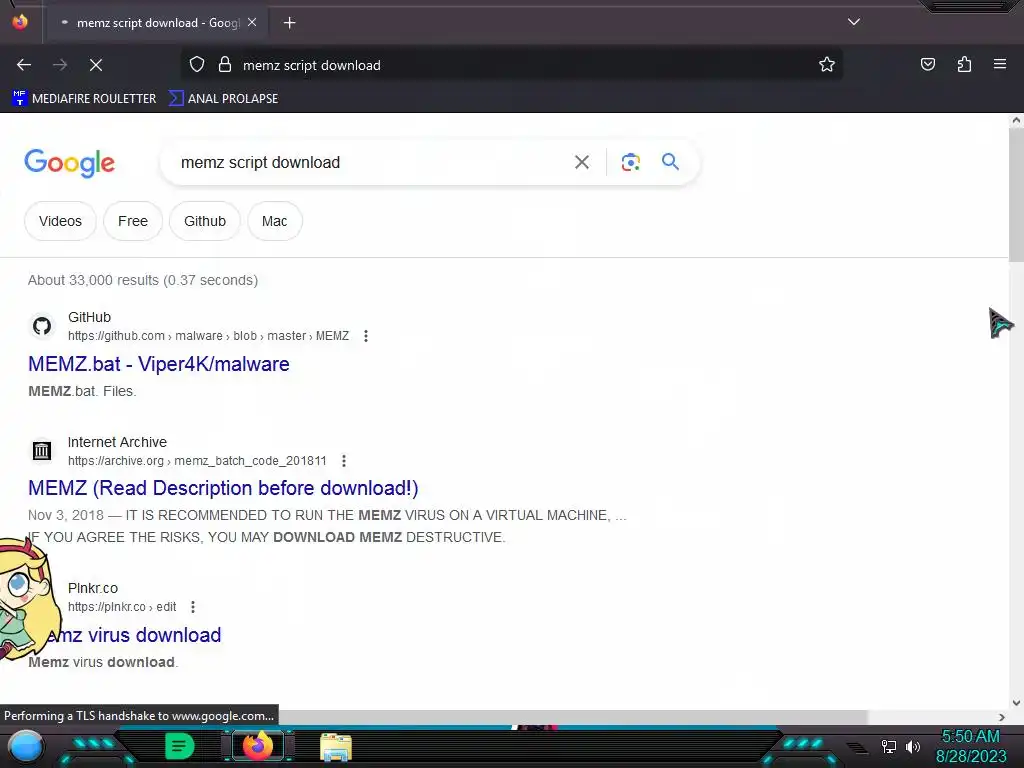Image resolution: width=1024 pixels, height=768 pixels.
Task: Open the Start orb on the taskbar
Action: pyautogui.click(x=26, y=746)
